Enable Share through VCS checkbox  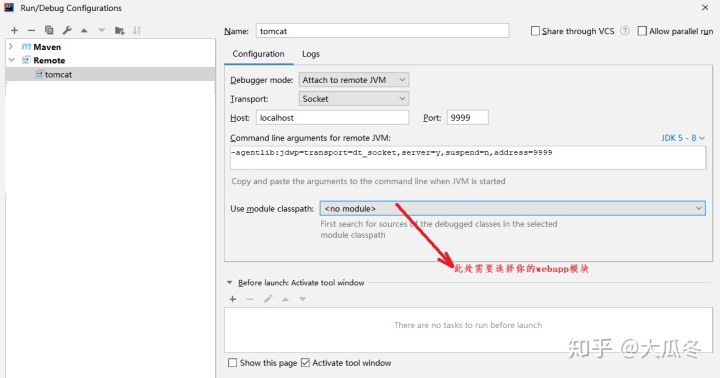pyautogui.click(x=535, y=31)
